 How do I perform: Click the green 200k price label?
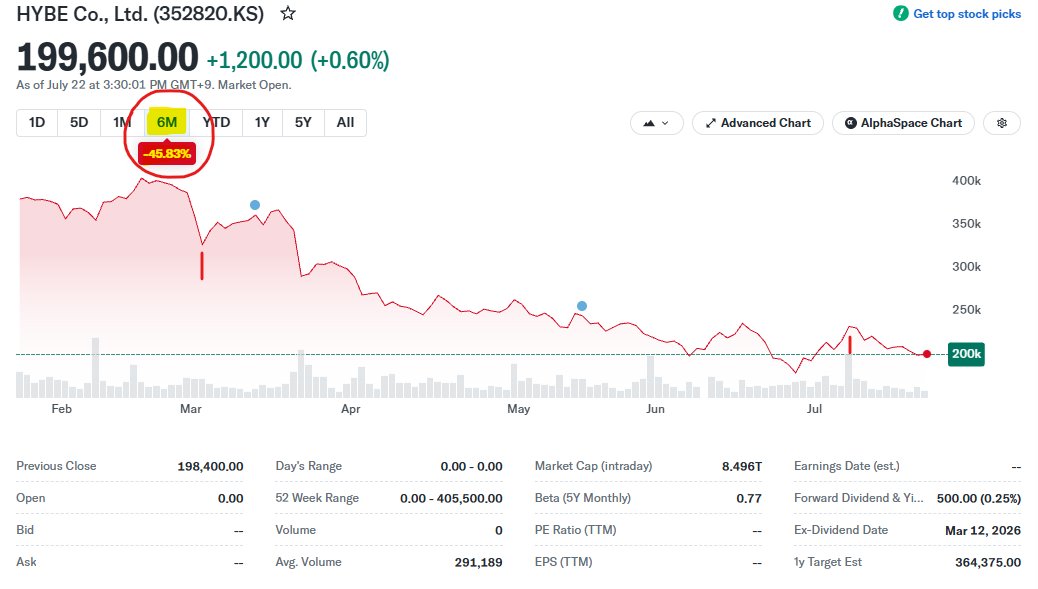966,354
